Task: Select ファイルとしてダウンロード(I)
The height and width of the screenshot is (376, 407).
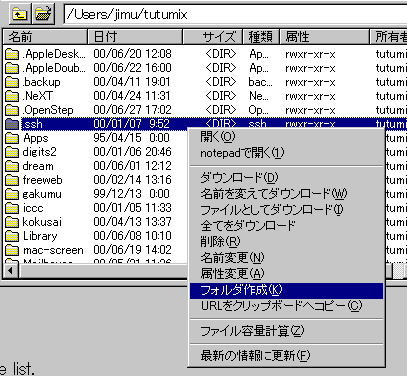Action: tap(286, 210)
